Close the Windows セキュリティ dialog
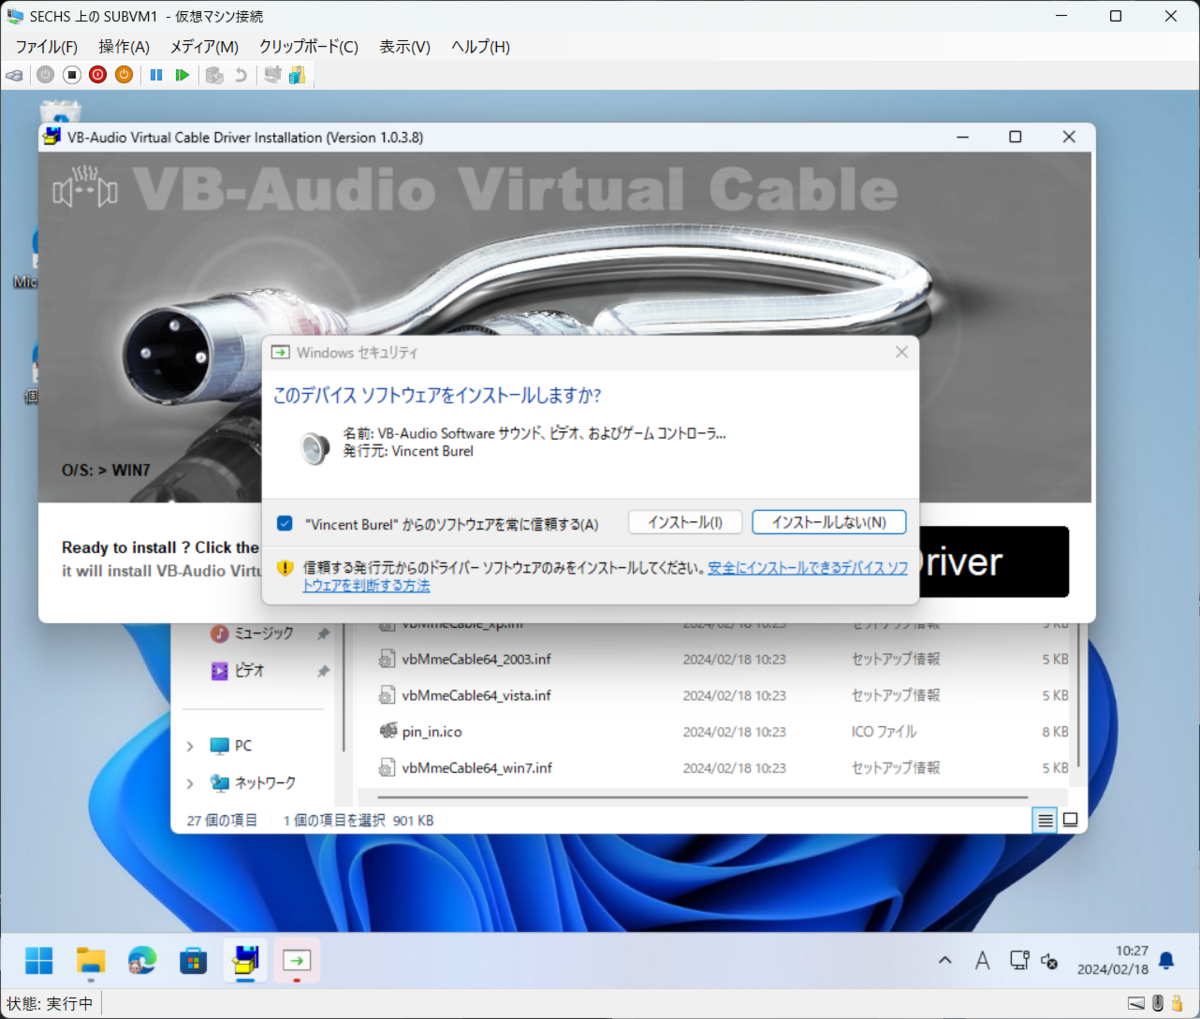 pos(902,352)
